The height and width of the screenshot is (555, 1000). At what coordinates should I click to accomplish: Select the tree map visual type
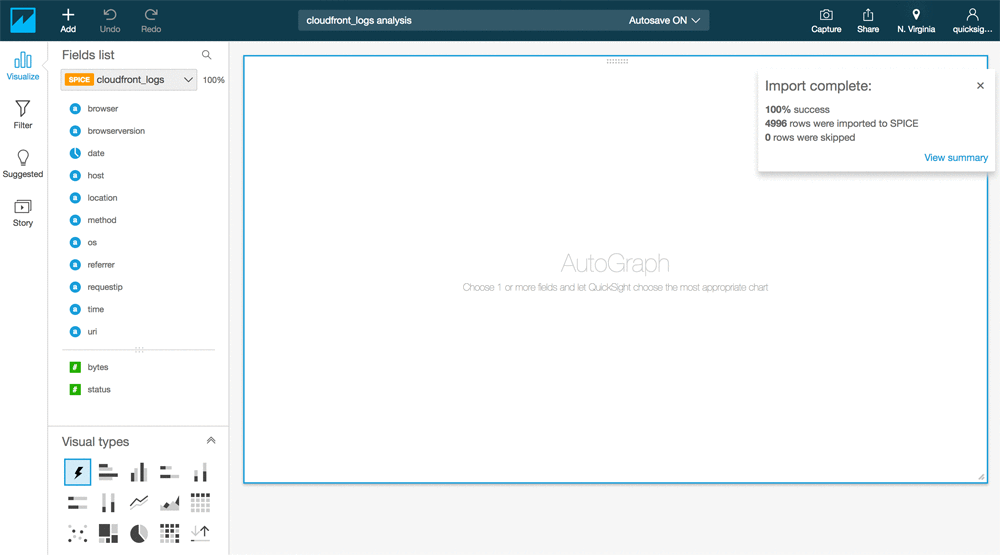pos(108,533)
